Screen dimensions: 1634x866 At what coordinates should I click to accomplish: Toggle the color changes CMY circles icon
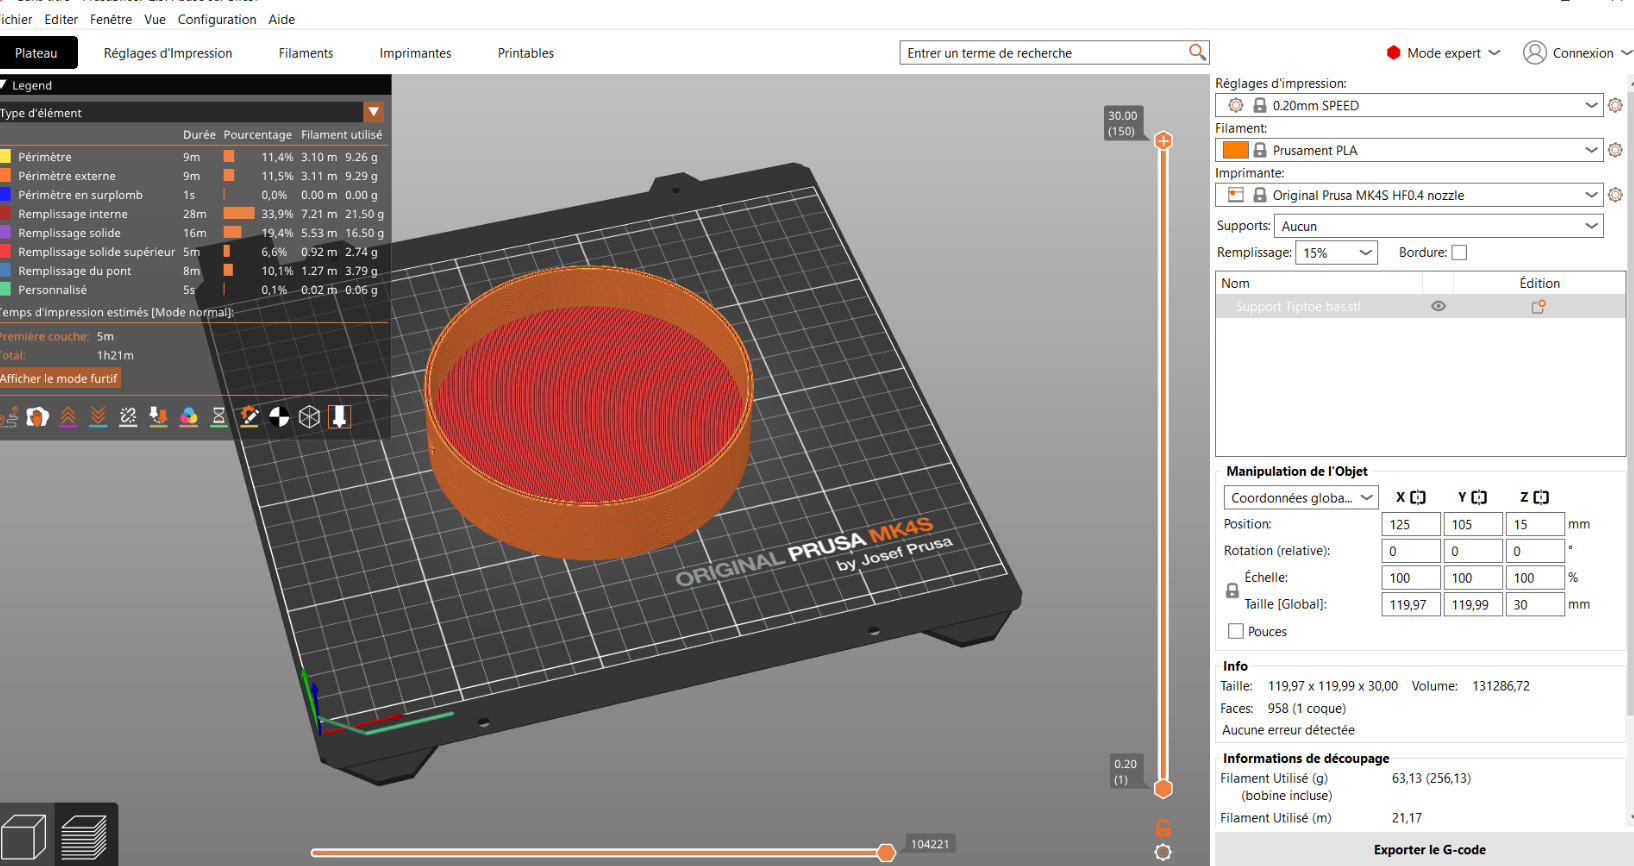coord(189,417)
